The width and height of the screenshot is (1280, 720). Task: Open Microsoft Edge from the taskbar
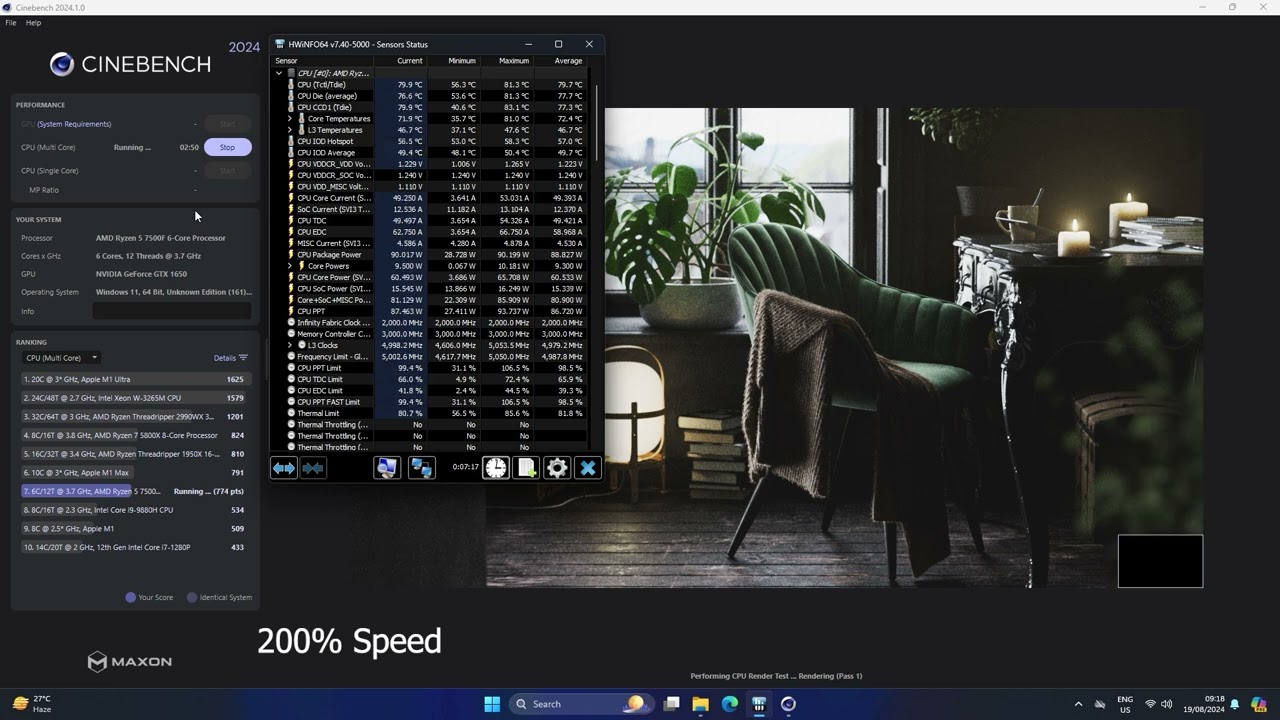(730, 704)
